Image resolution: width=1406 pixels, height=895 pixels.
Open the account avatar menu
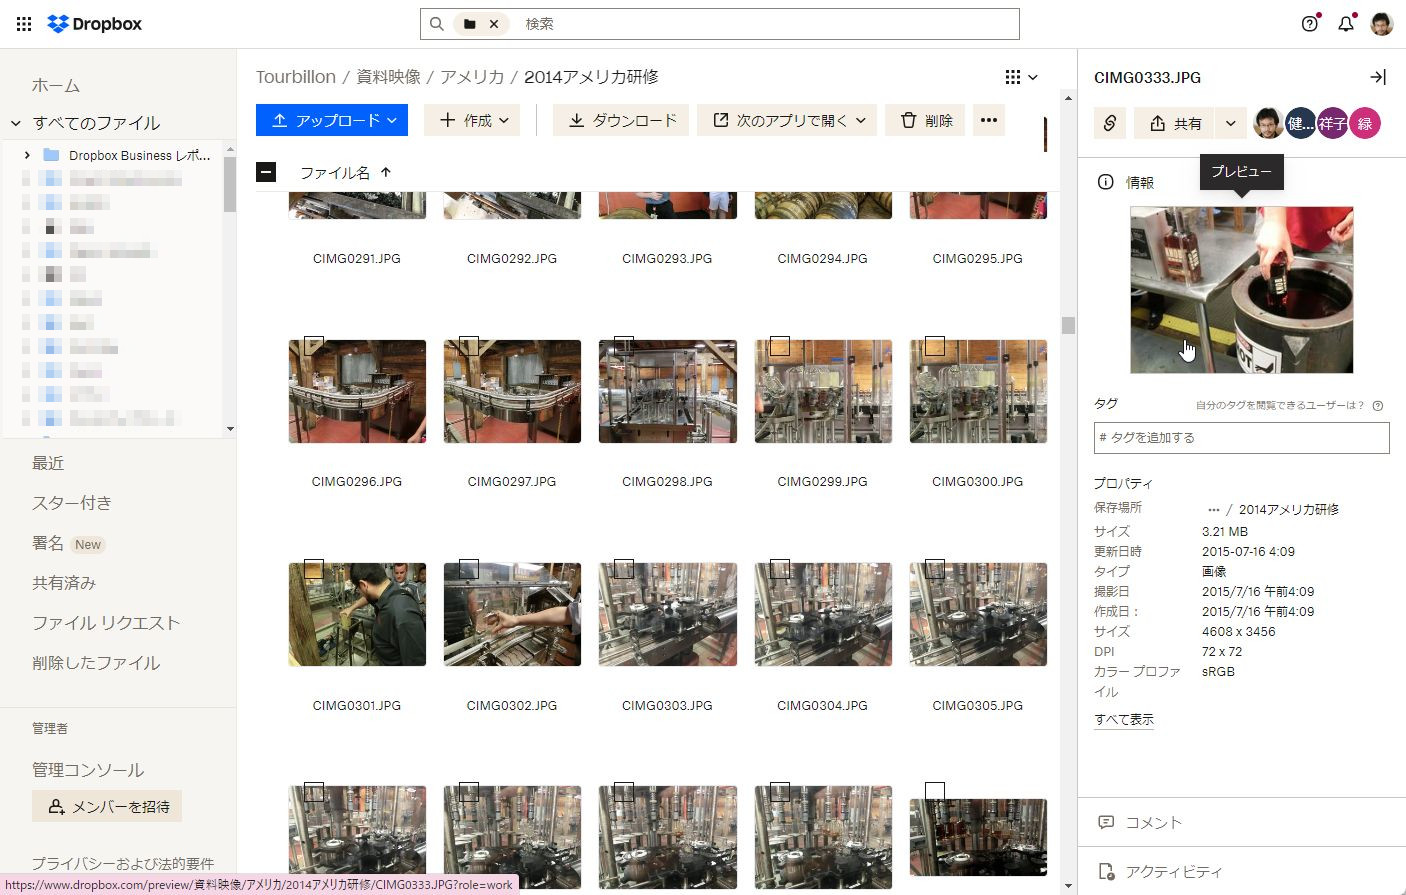tap(1382, 24)
